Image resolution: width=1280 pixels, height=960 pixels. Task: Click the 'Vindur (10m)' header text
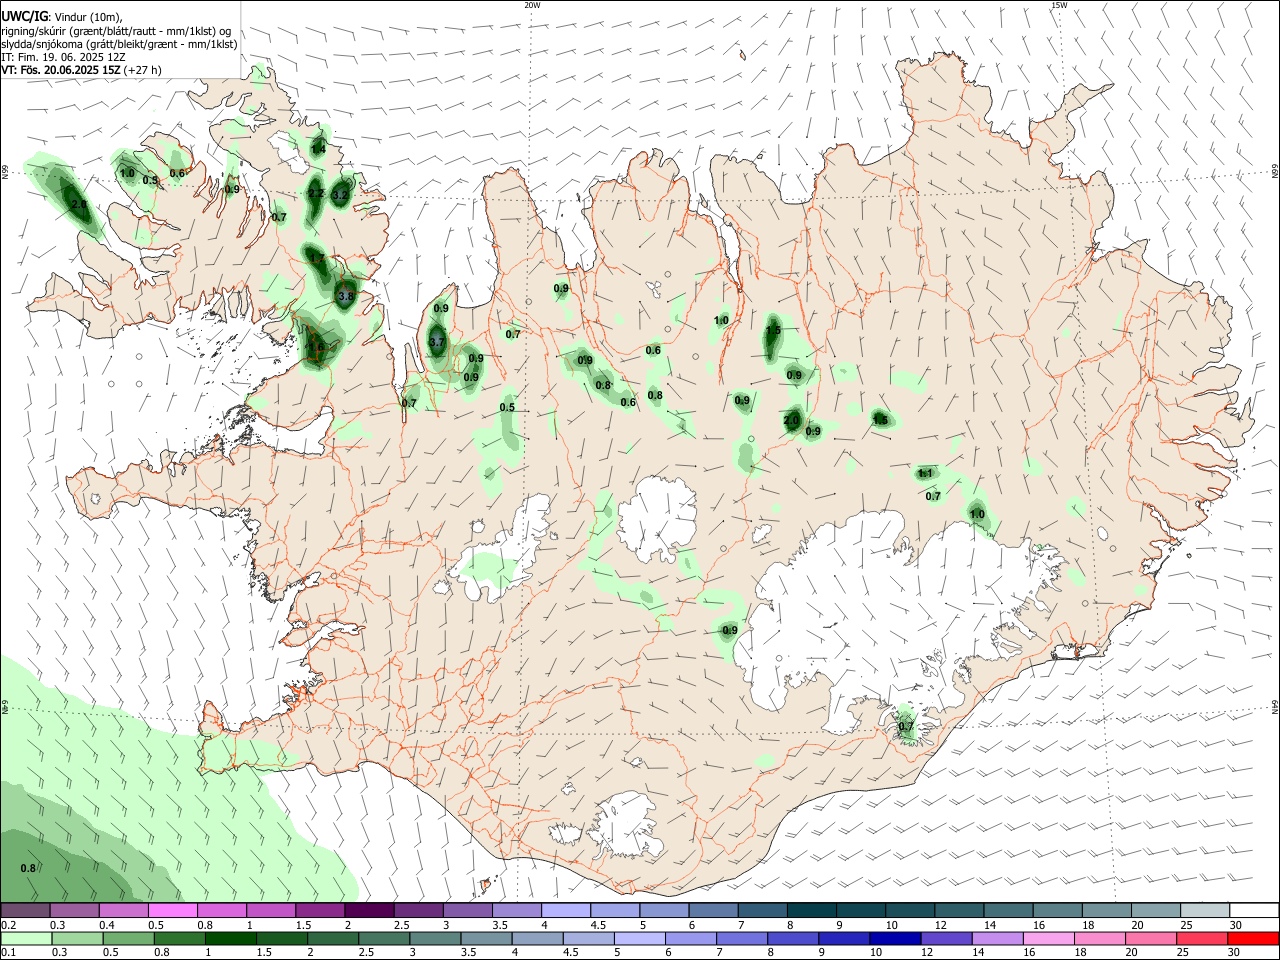(88, 17)
